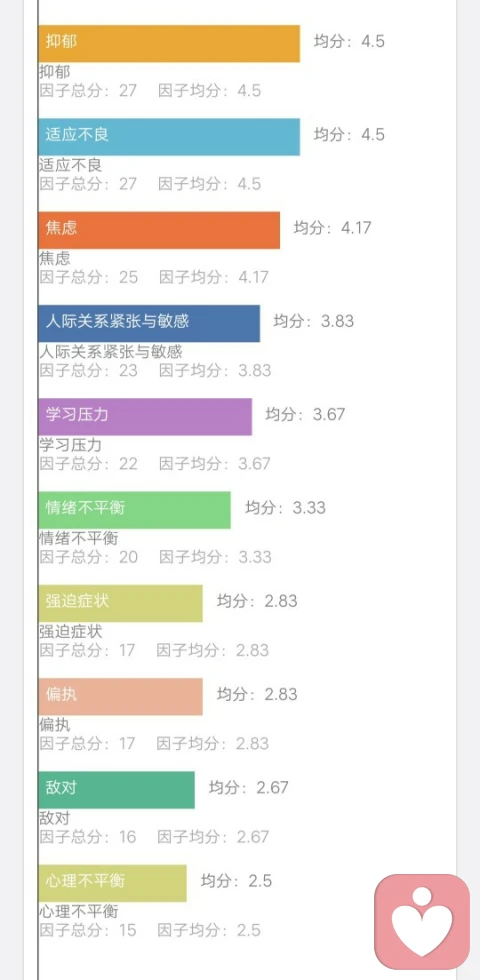480x980 pixels.
Task: Tap the 均分：3.33 score label
Action: coord(286,508)
